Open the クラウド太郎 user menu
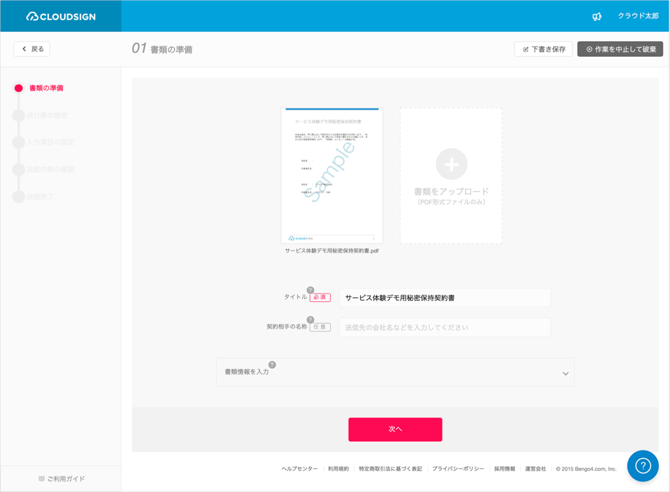This screenshot has width=670, height=492. tap(637, 16)
